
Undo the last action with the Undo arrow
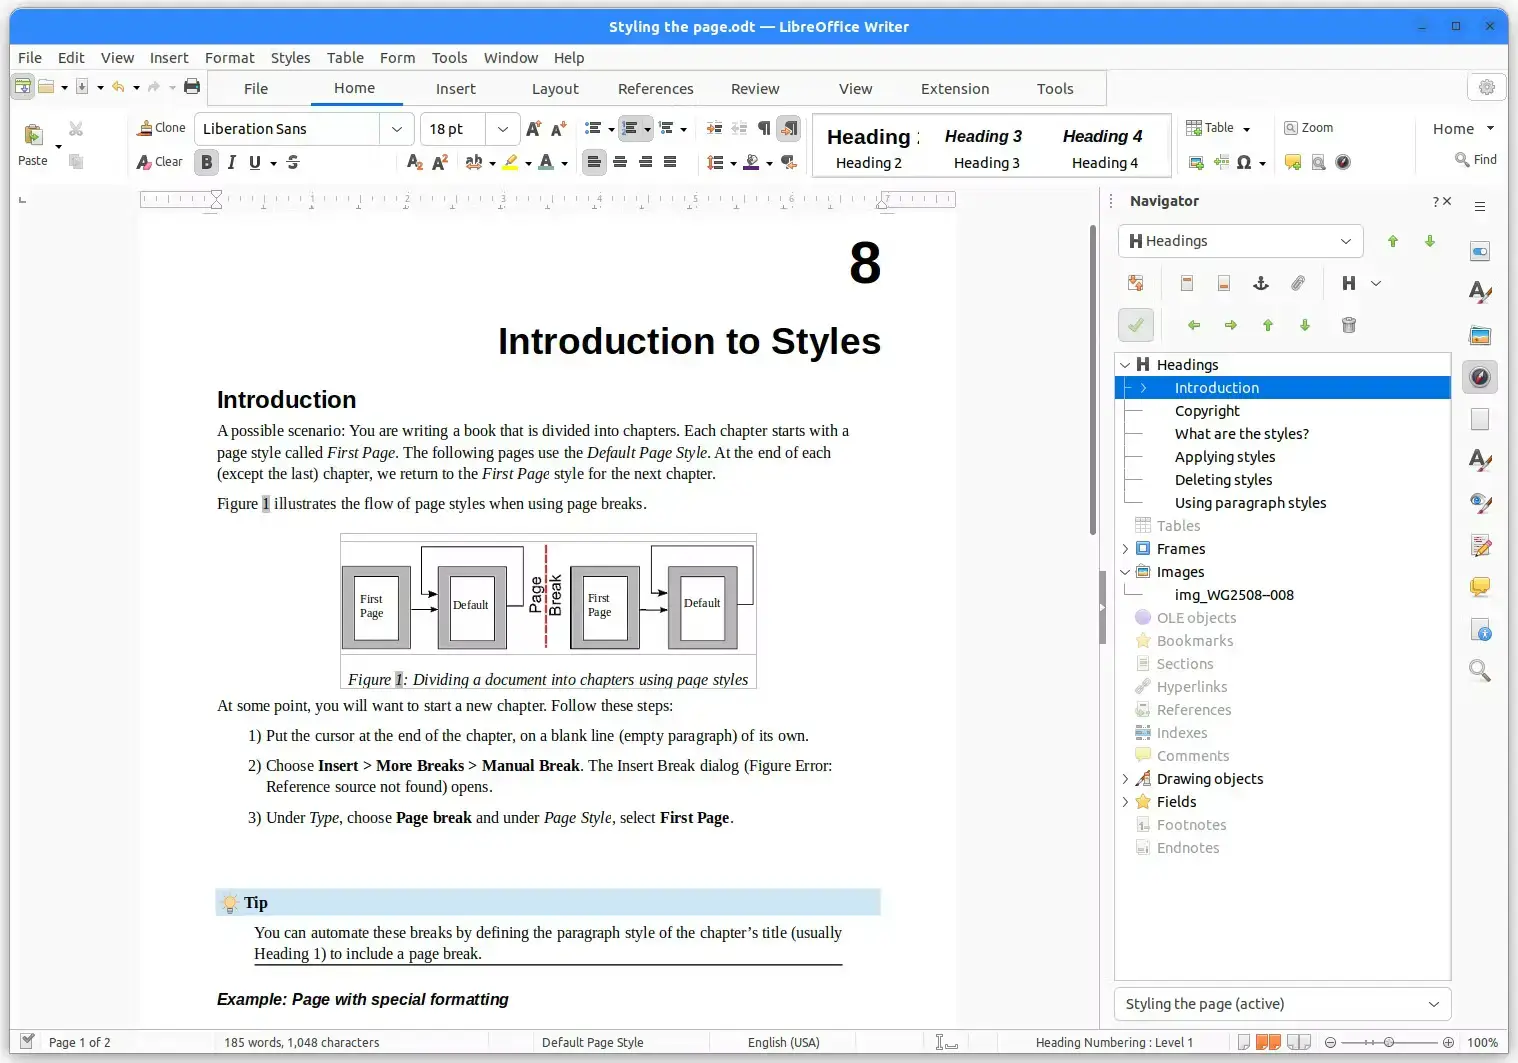118,87
